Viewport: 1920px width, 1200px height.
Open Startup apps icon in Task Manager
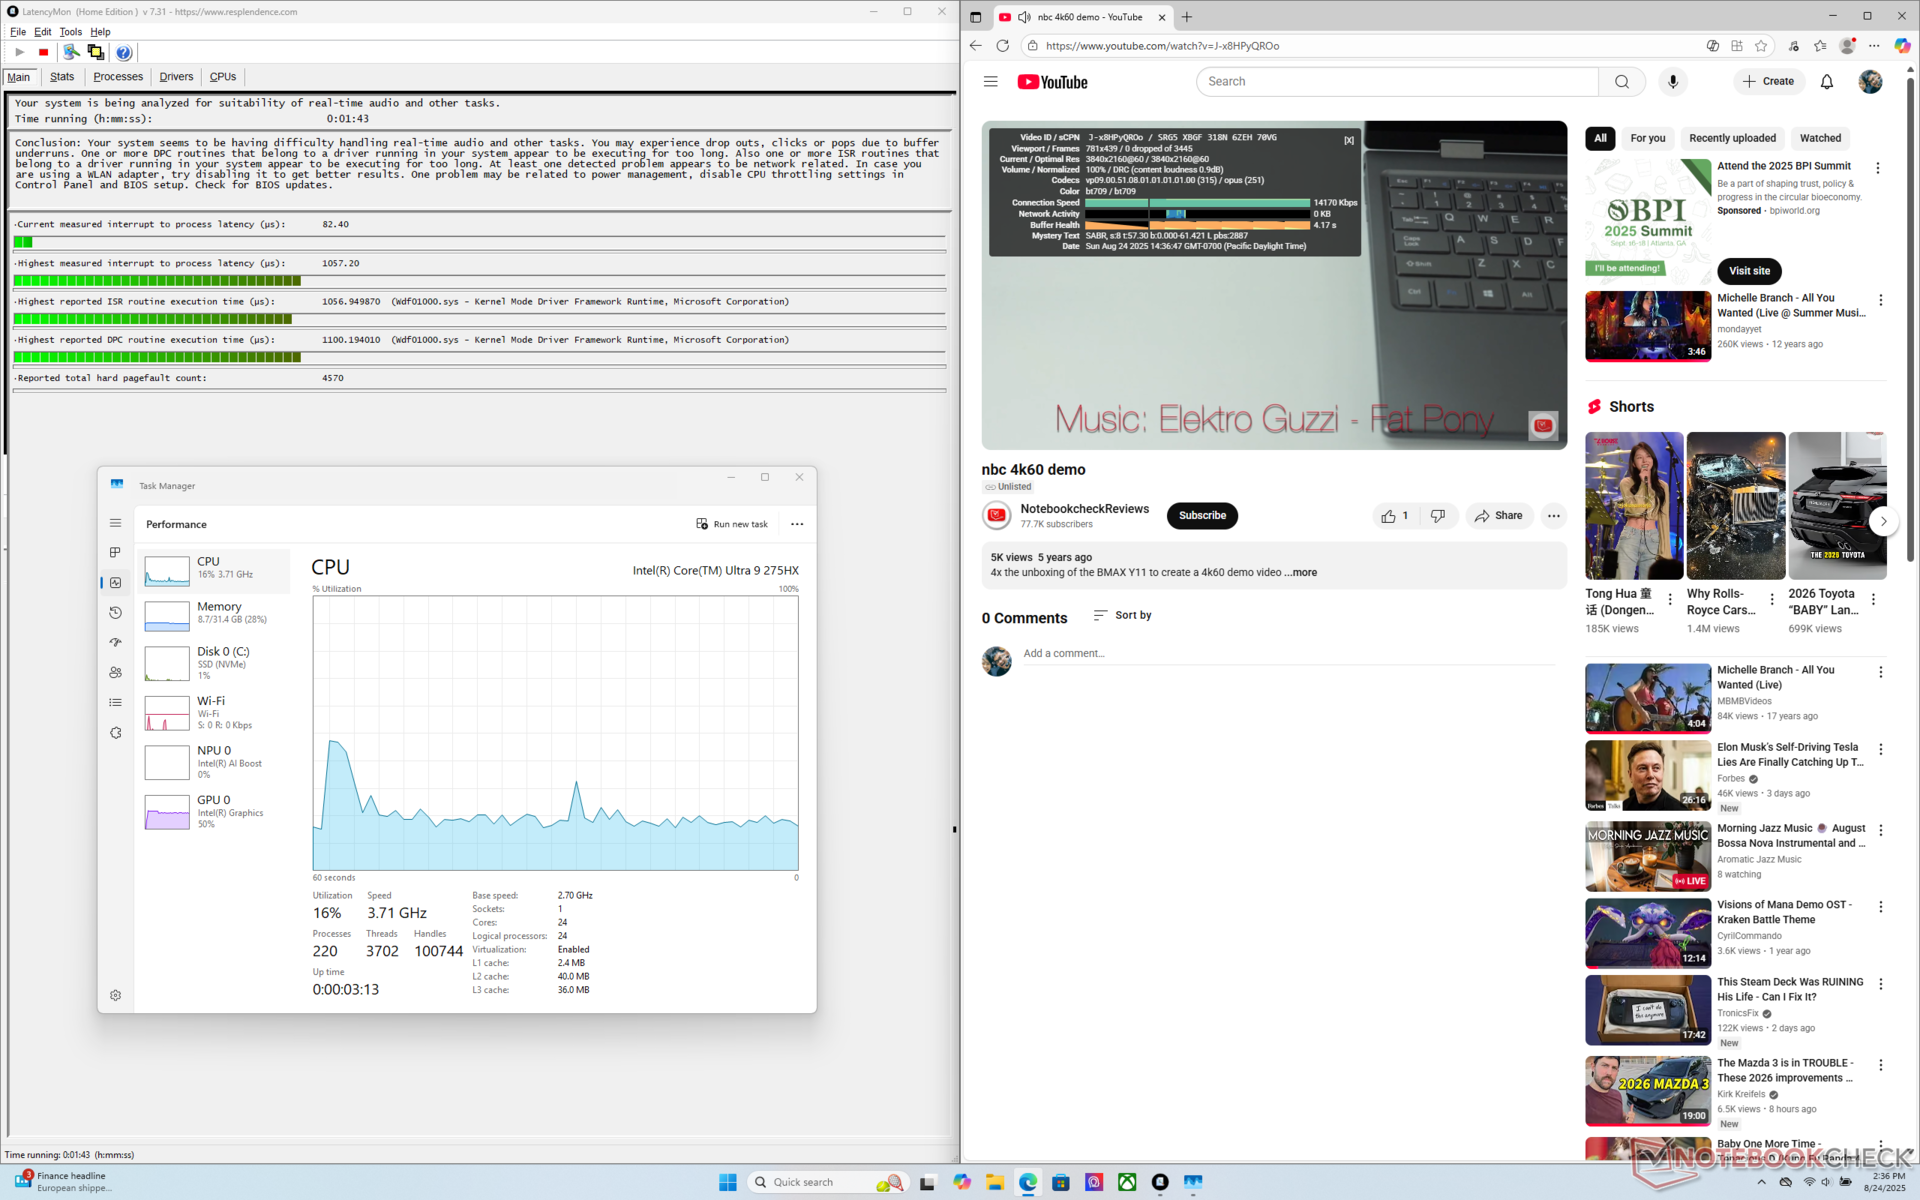116,642
